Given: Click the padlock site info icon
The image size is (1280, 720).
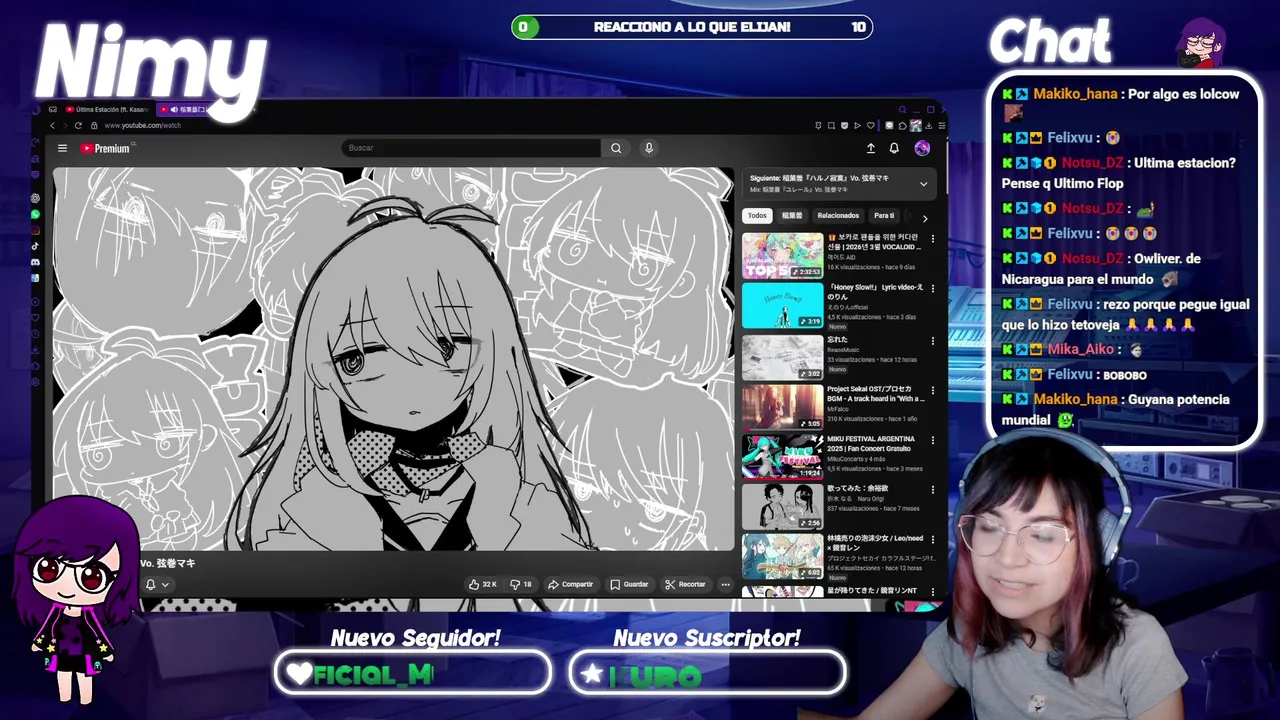Looking at the screenshot, I should tap(94, 125).
